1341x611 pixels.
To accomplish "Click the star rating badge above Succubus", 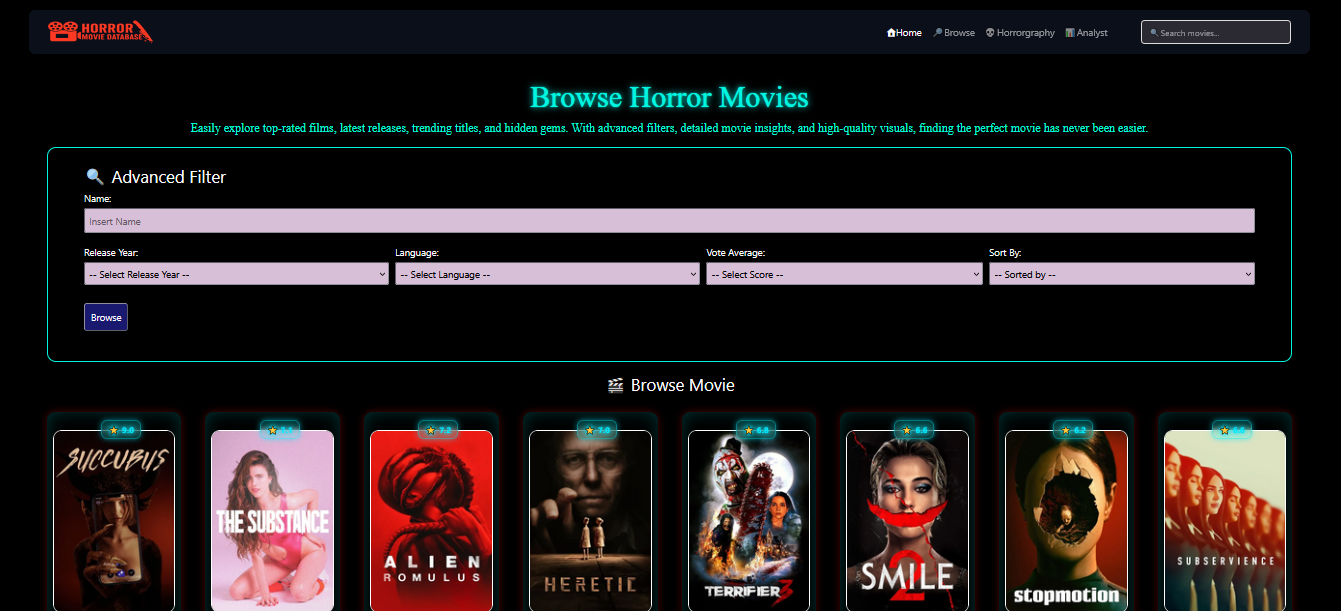I will [x=121, y=430].
